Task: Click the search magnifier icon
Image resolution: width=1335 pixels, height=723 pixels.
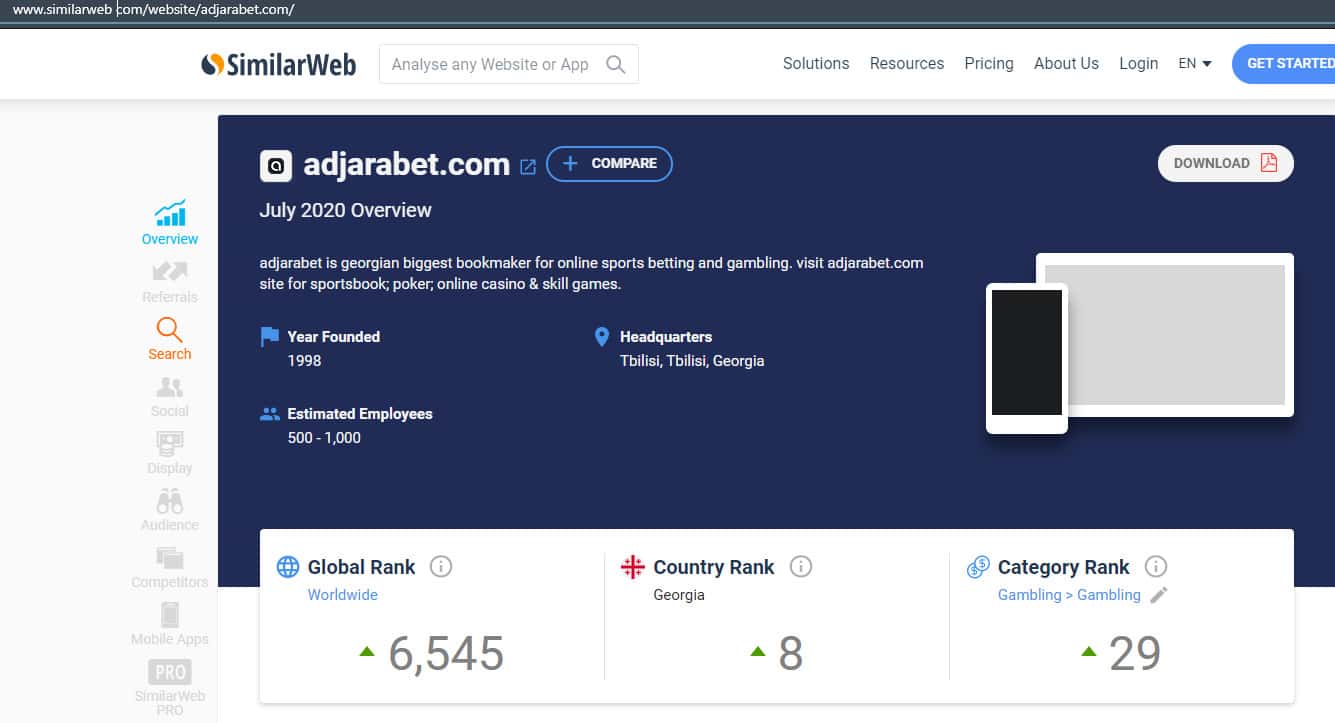Action: click(616, 65)
